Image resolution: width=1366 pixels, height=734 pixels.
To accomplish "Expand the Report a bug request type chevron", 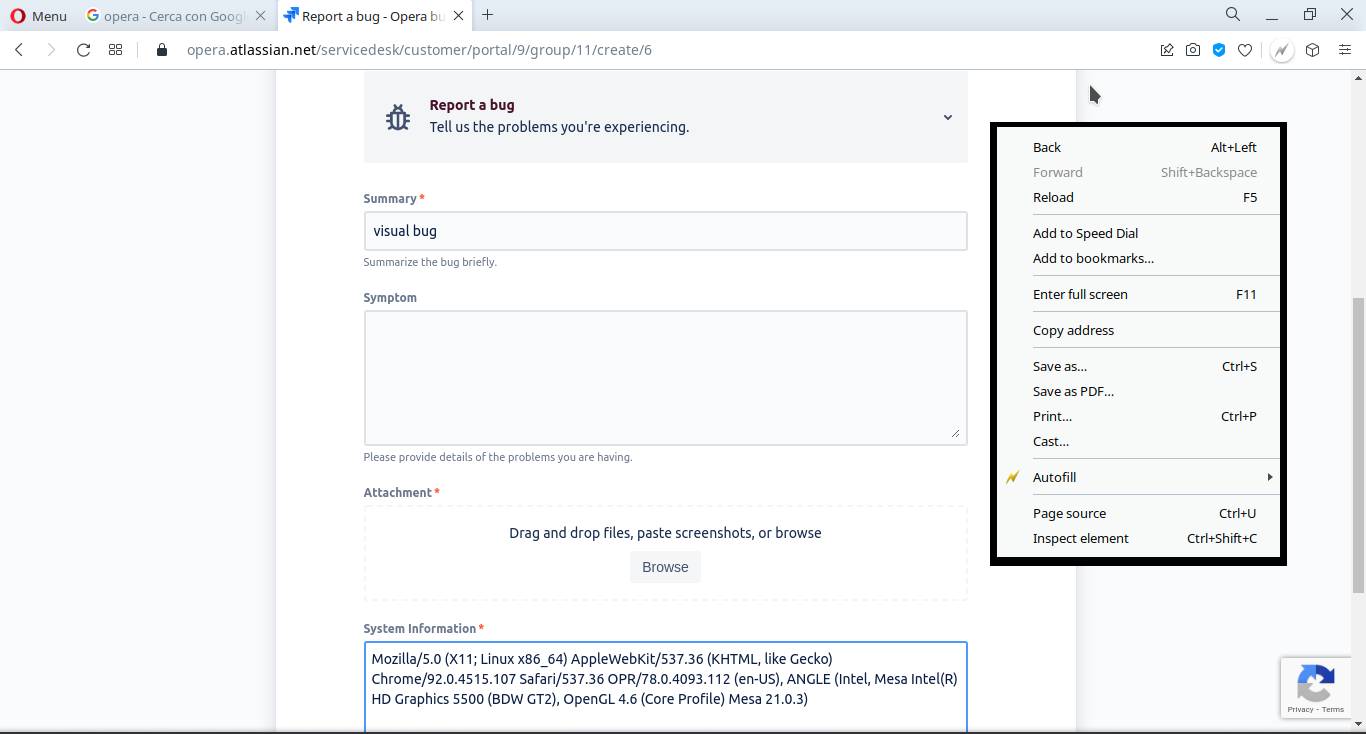I will coord(948,117).
